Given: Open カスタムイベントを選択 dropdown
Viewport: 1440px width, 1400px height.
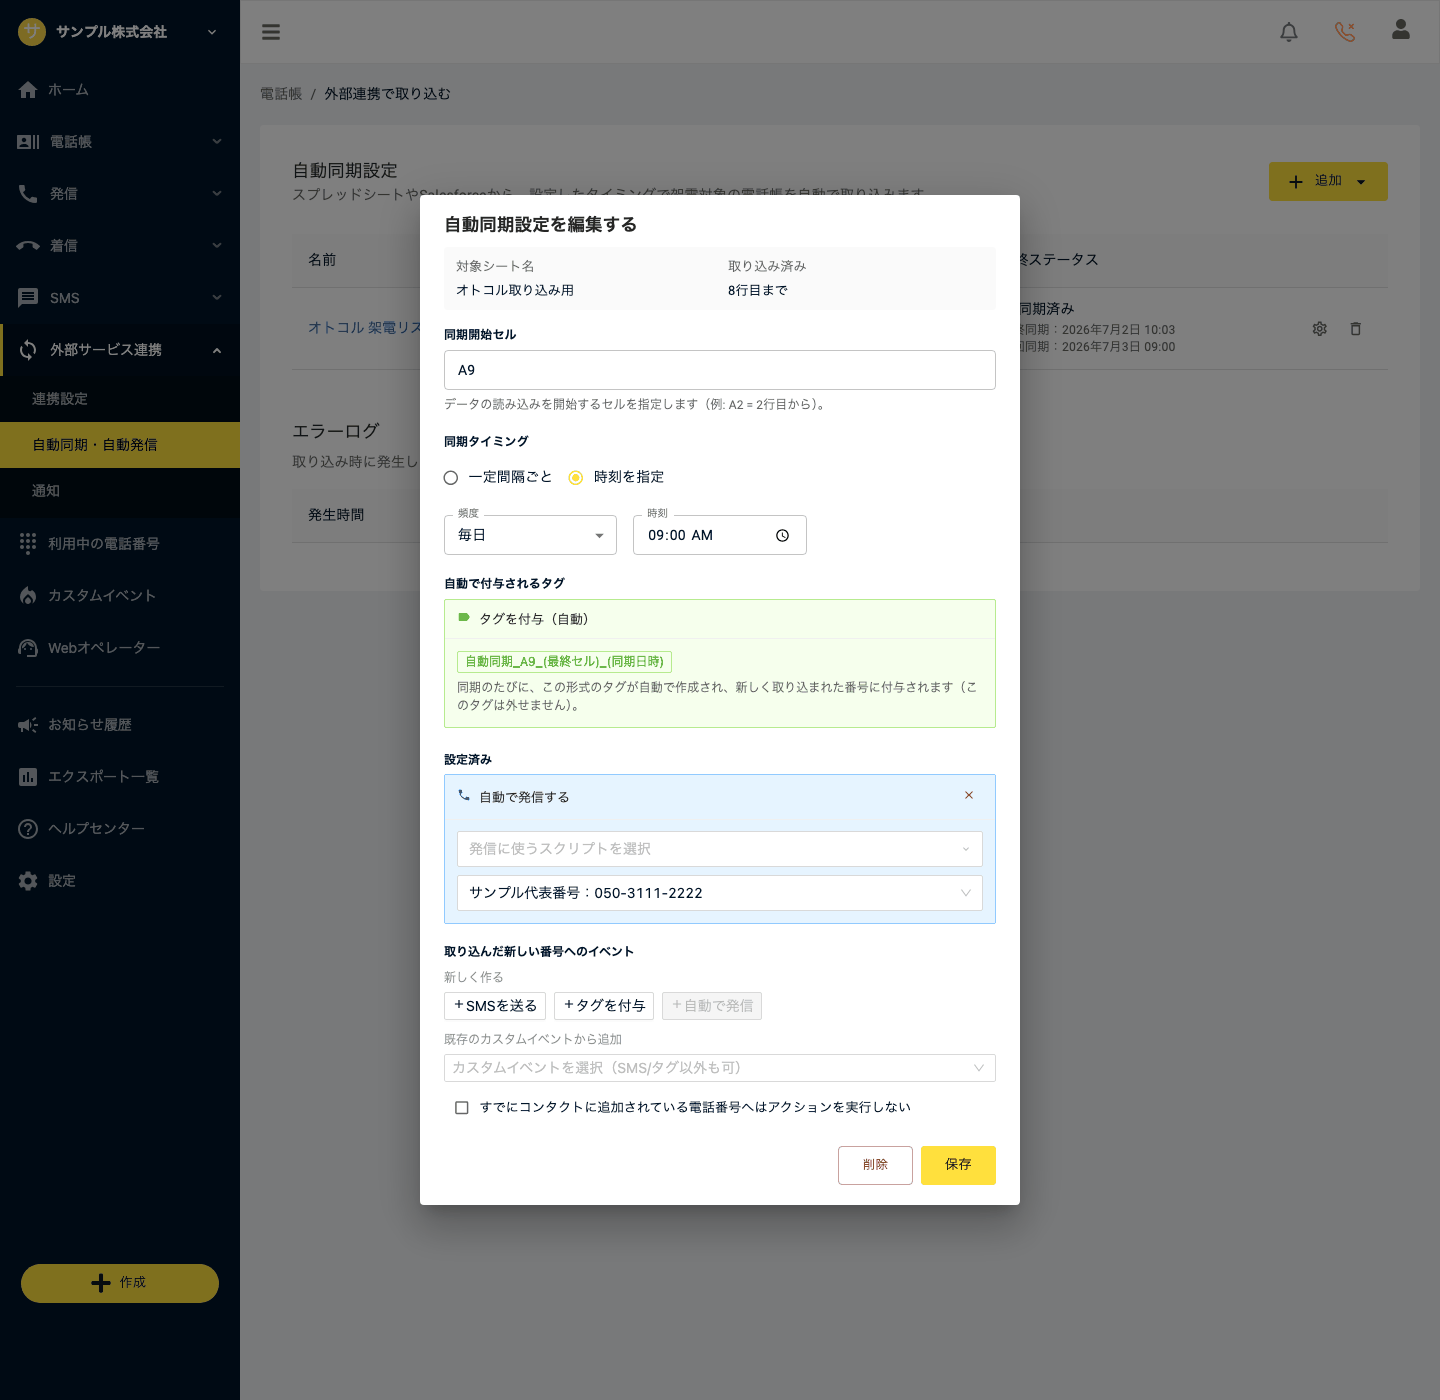Looking at the screenshot, I should click(x=720, y=1068).
